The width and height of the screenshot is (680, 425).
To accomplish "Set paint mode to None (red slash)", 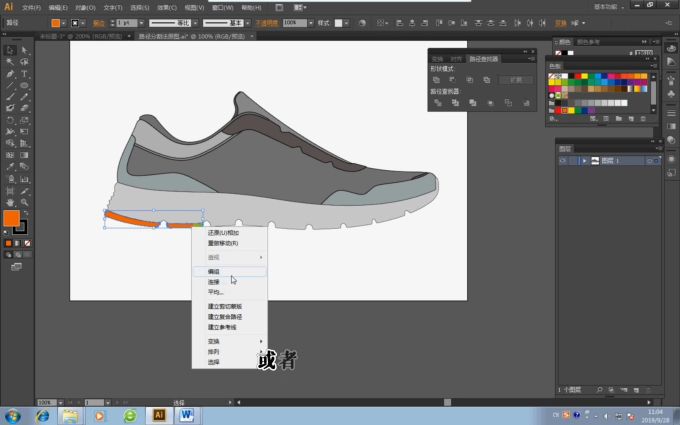I will click(27, 243).
